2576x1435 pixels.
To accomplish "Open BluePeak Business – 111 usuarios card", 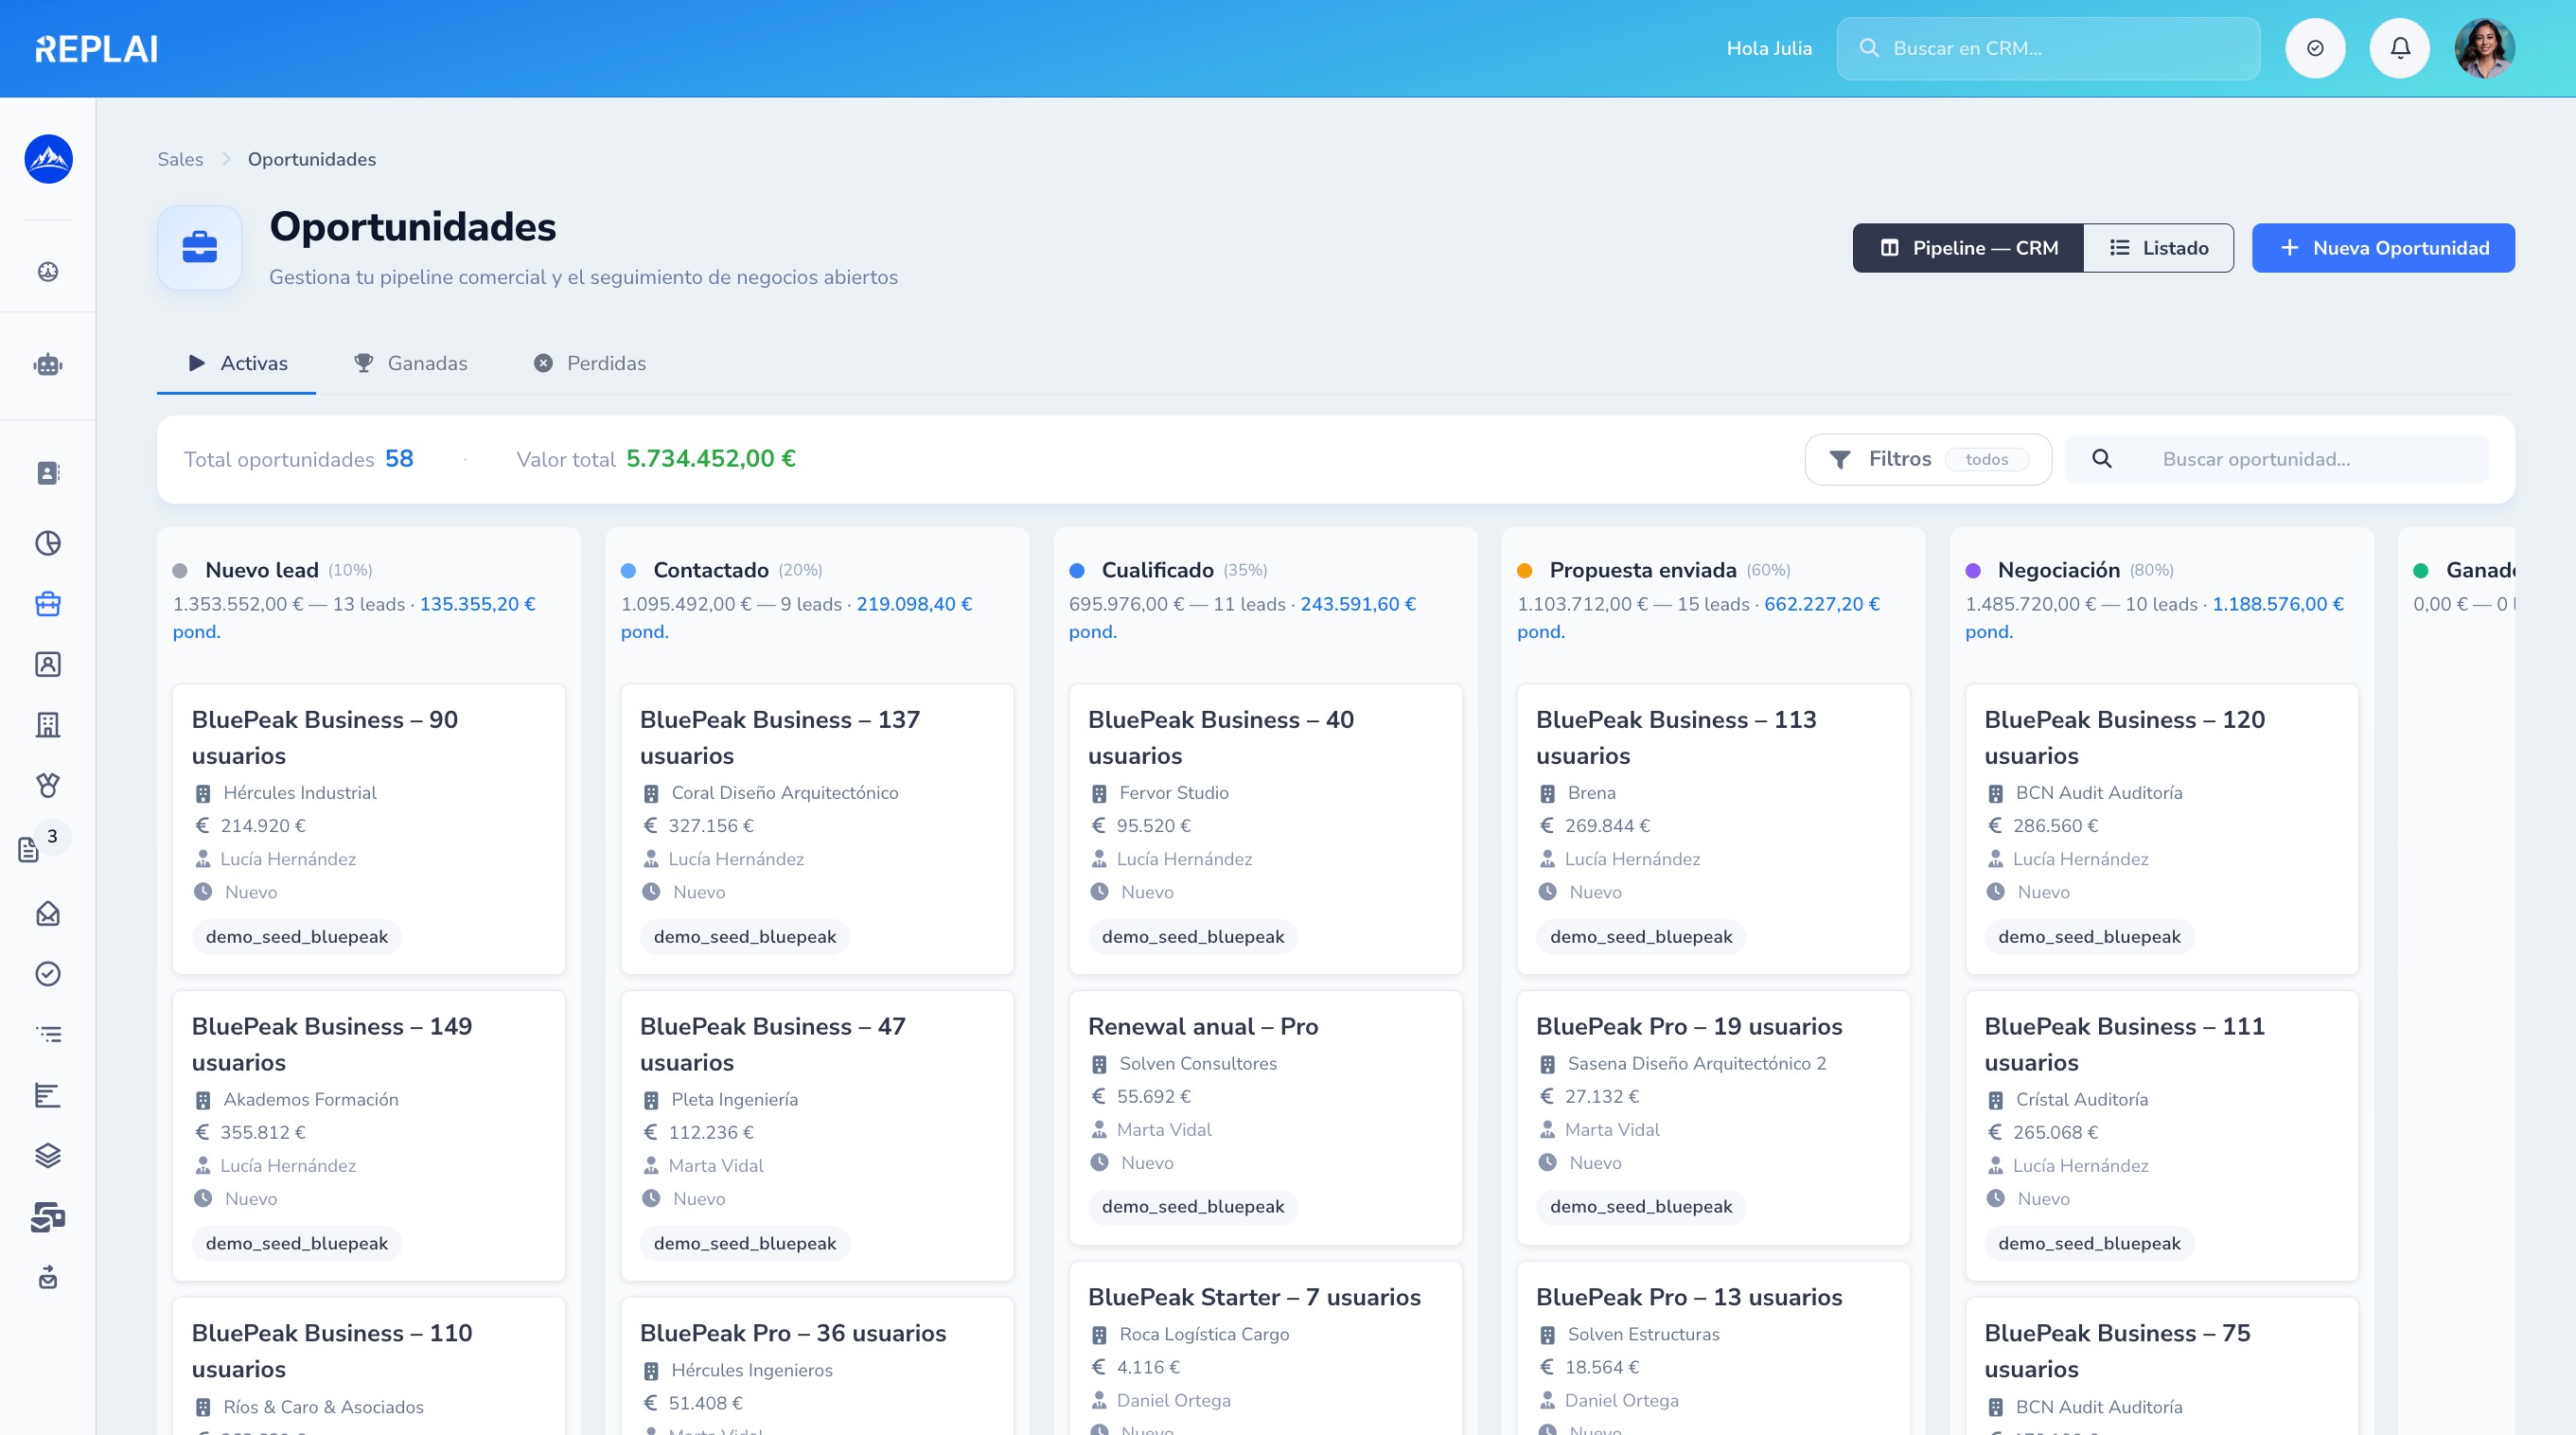I will pos(2161,1135).
